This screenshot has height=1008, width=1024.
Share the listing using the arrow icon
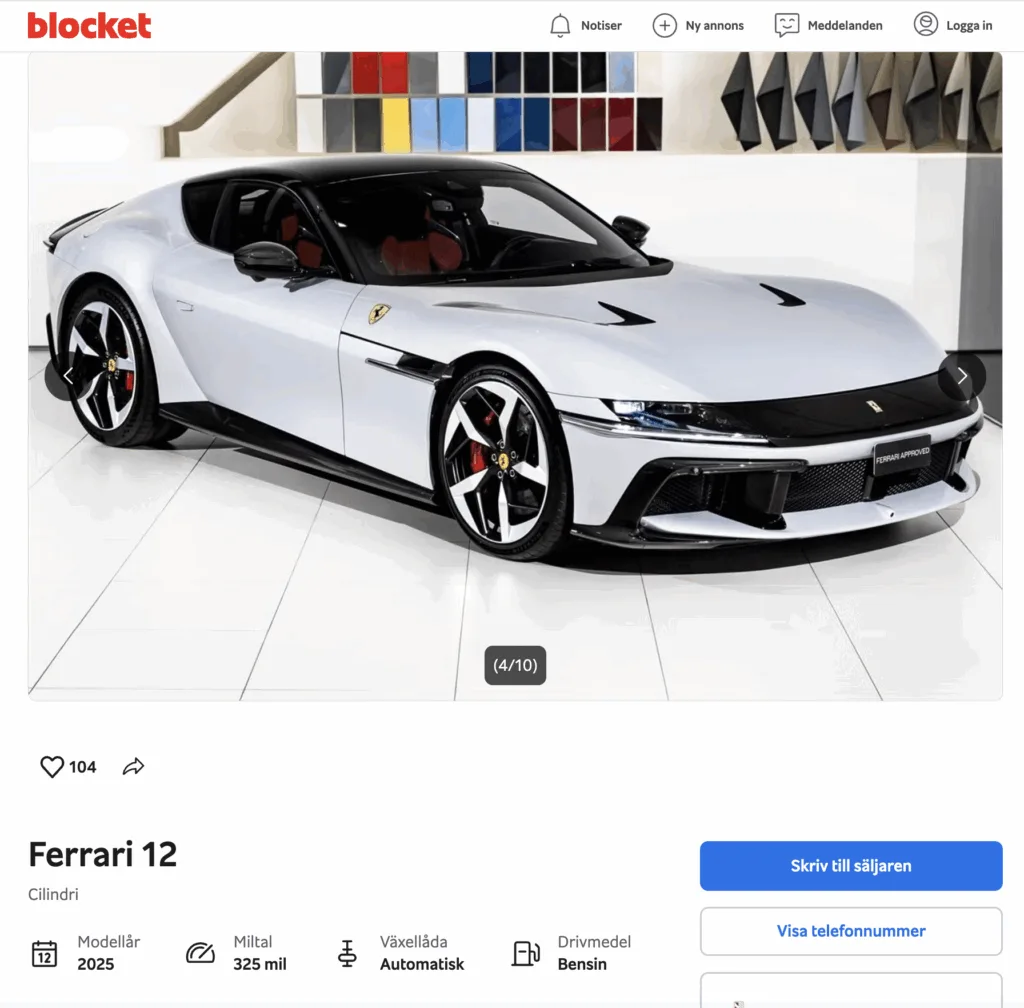tap(133, 766)
